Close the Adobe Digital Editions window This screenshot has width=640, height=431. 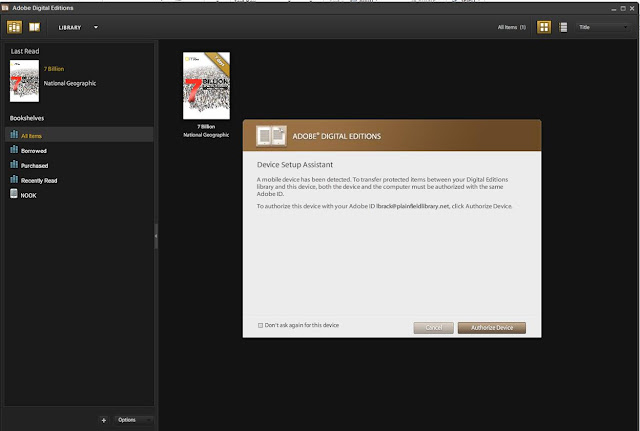[x=632, y=9]
